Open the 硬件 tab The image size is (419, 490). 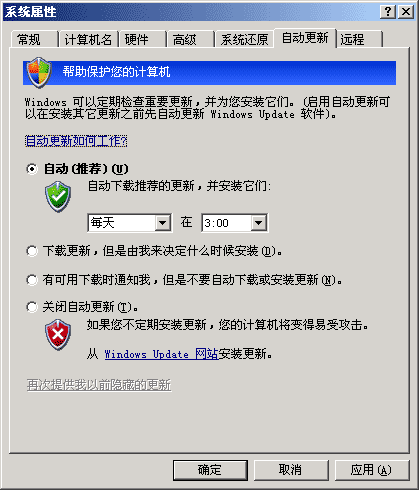143,40
